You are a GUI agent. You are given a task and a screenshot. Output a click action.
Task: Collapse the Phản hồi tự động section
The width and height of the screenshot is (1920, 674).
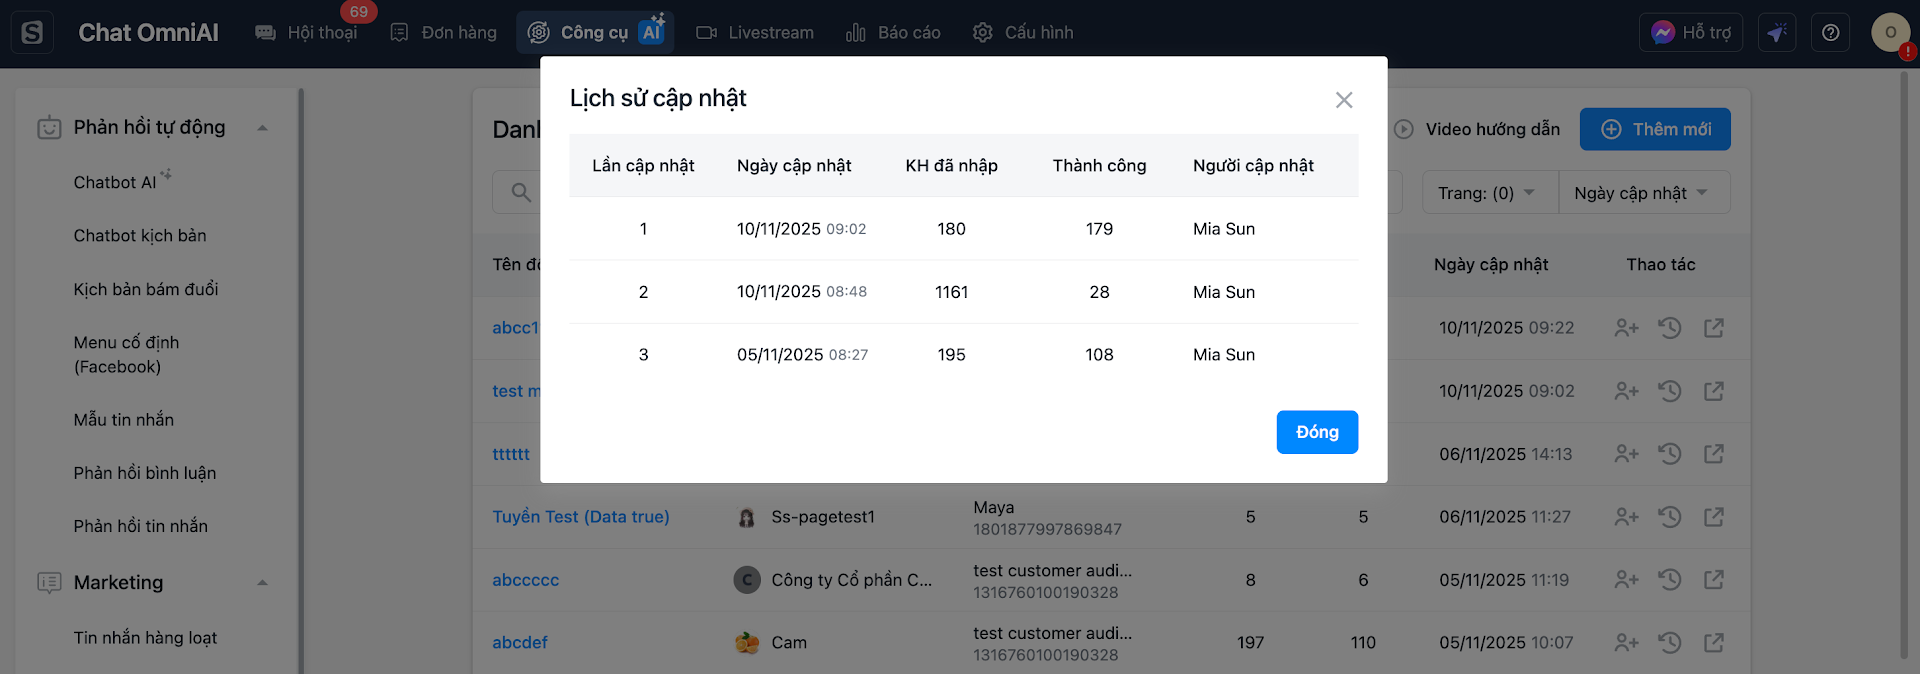[x=262, y=128]
